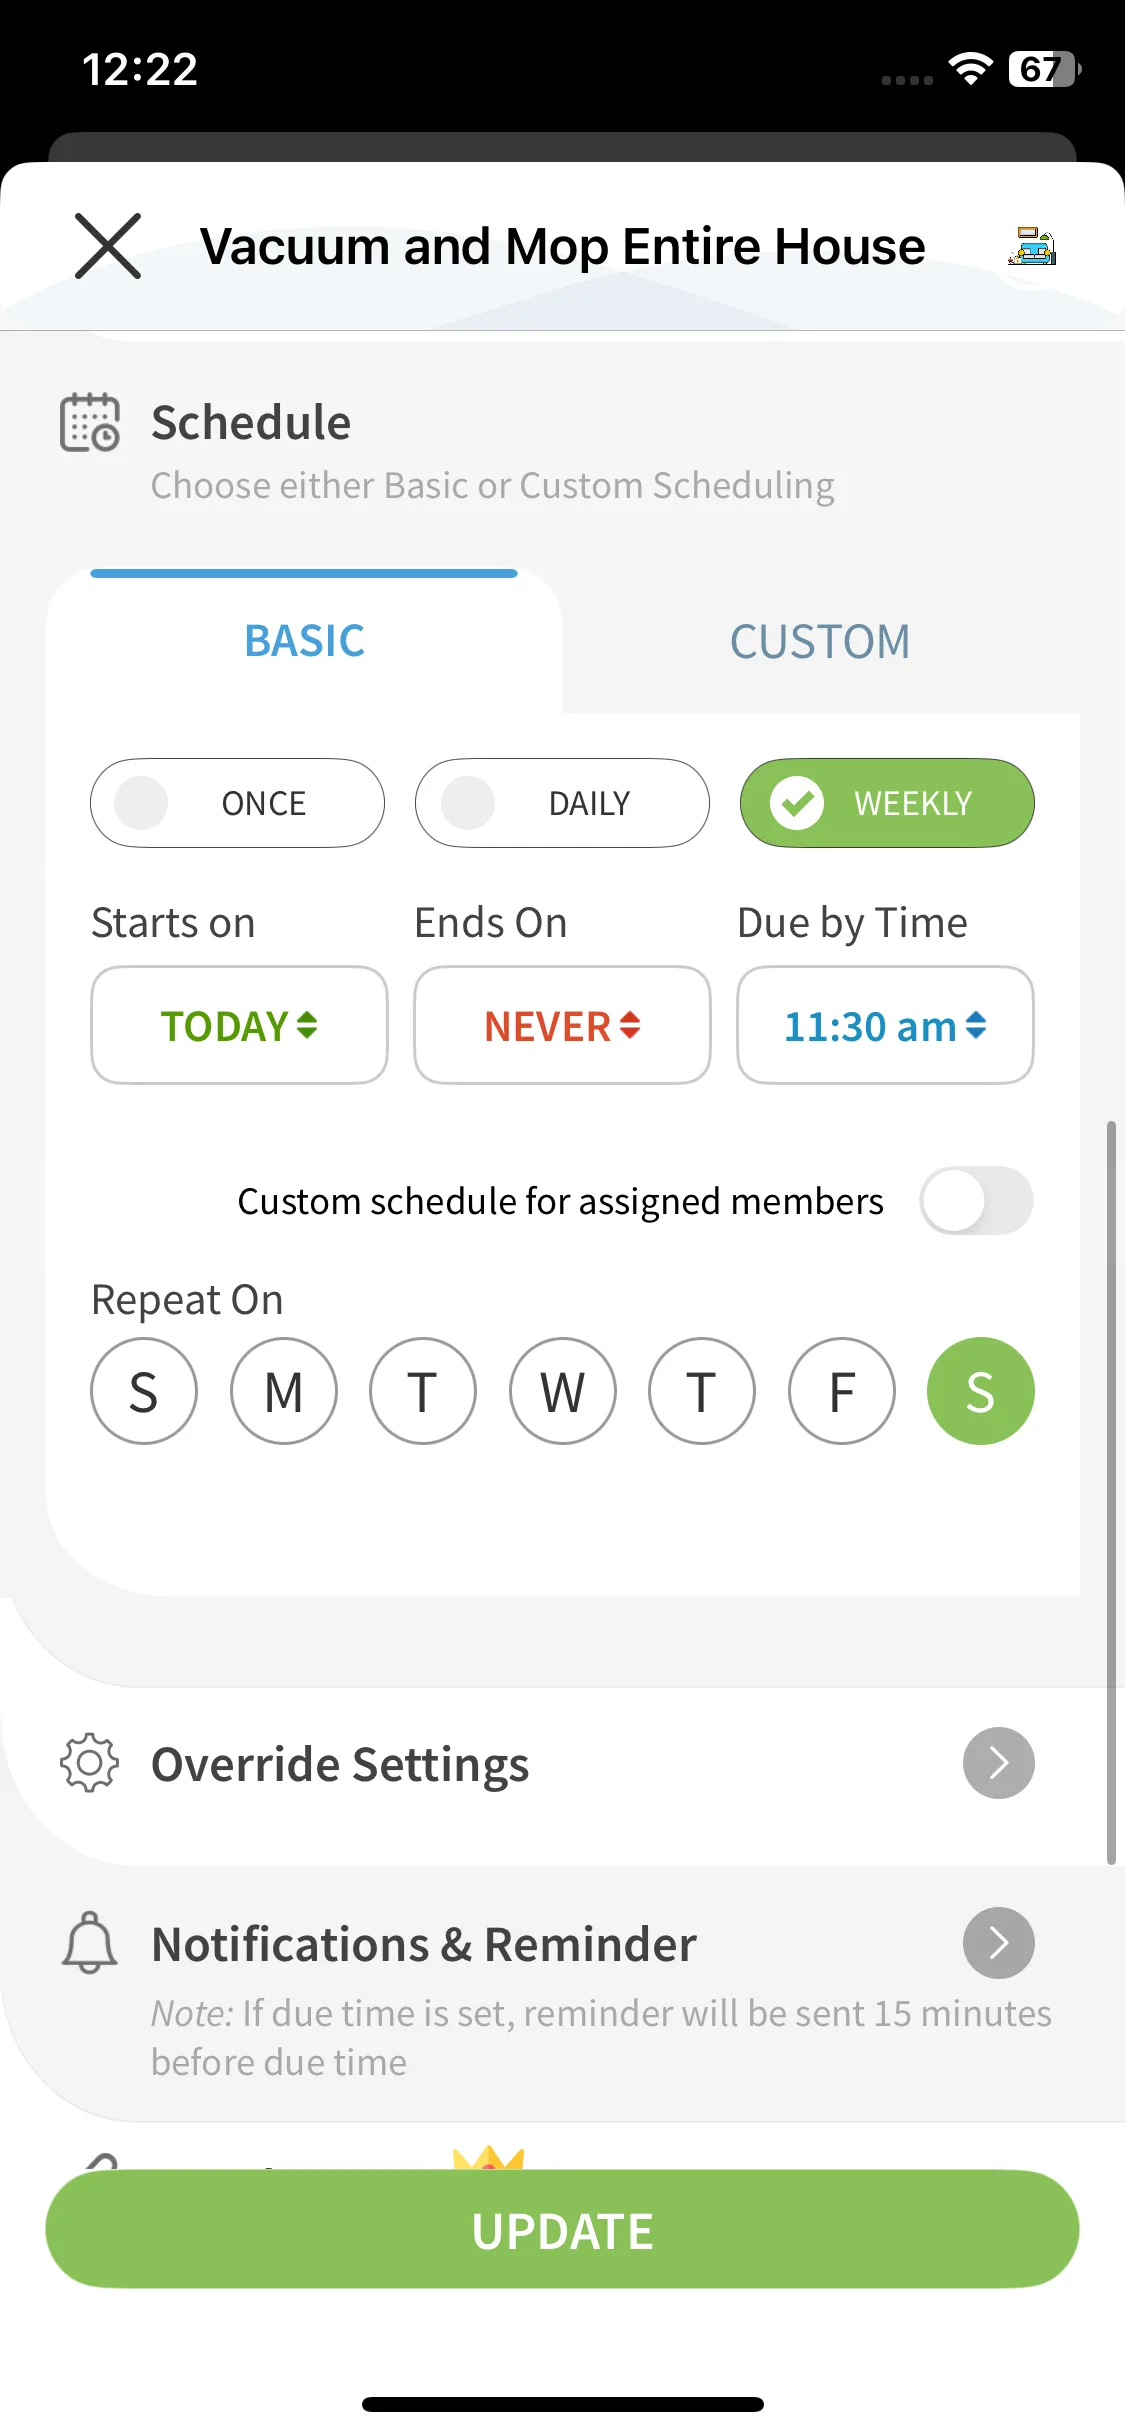Toggle the WEEKLY frequency option
Viewport: 1125px width, 2436px height.
tap(887, 803)
